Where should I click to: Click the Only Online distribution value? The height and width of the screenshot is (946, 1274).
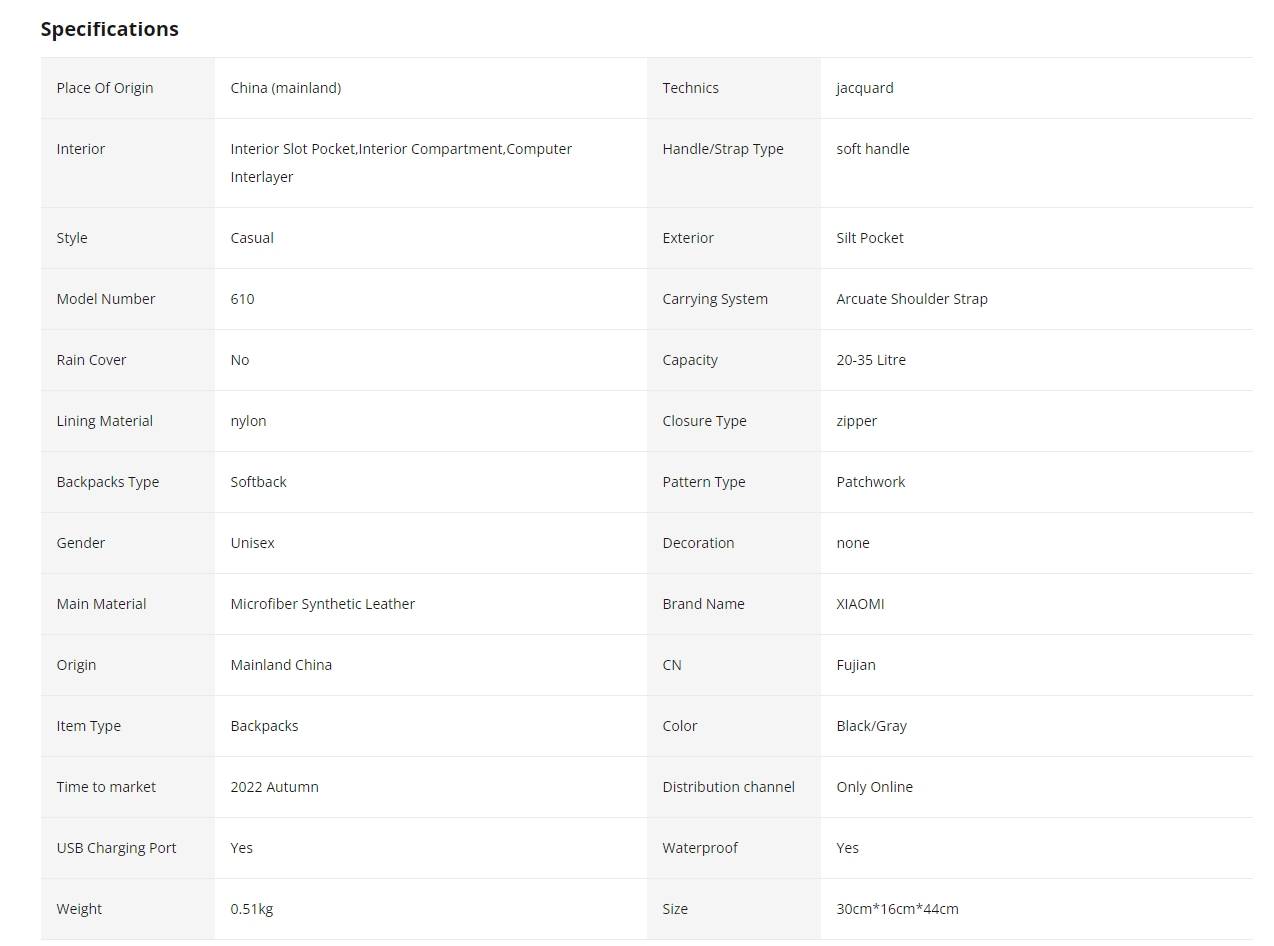coord(875,787)
